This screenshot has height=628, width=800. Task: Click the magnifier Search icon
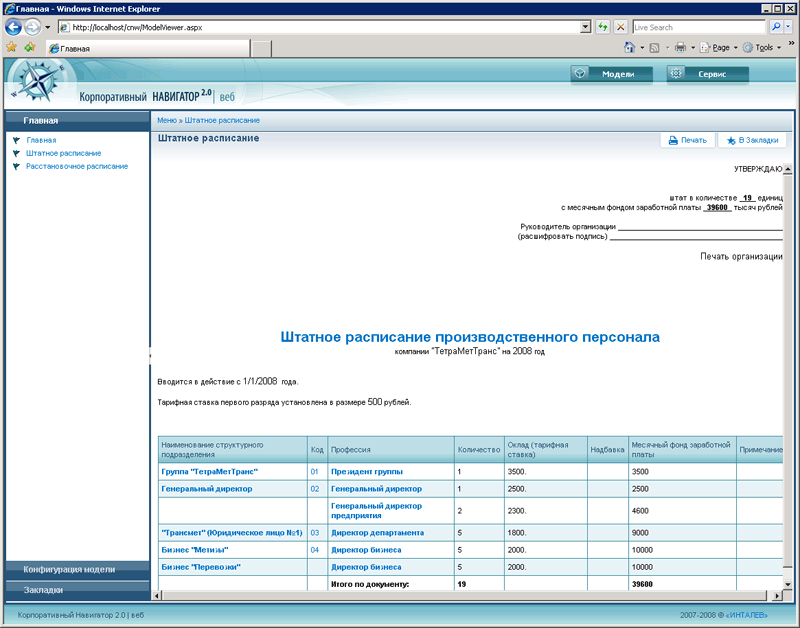776,27
